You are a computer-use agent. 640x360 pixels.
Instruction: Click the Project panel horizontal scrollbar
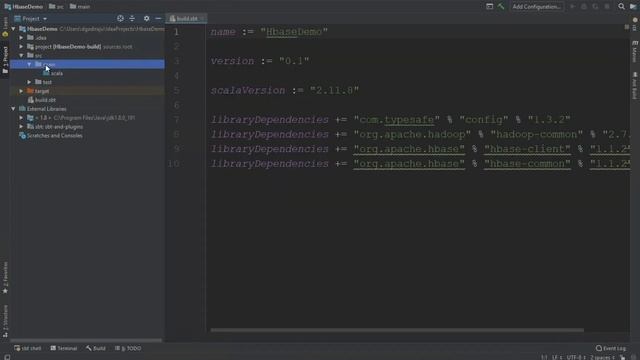coord(86,340)
